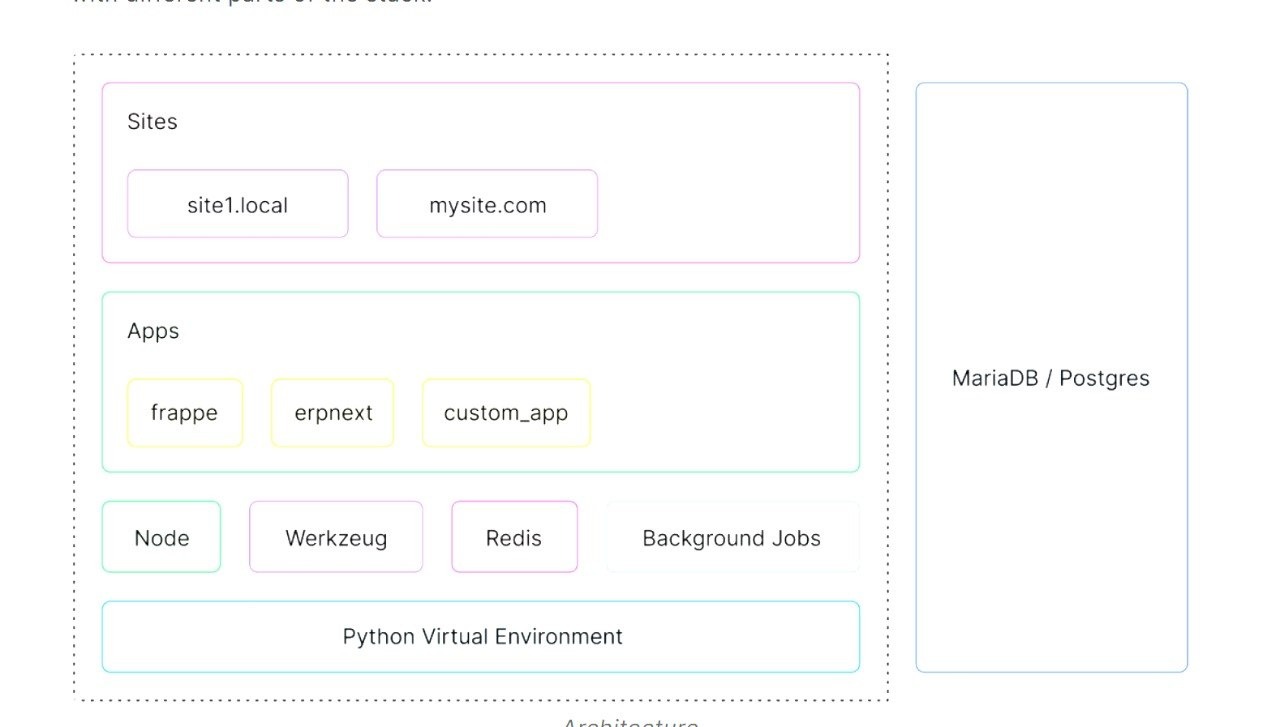This screenshot has height=727, width=1280.
Task: Click the Python Virtual Environment bar
Action: coord(482,636)
